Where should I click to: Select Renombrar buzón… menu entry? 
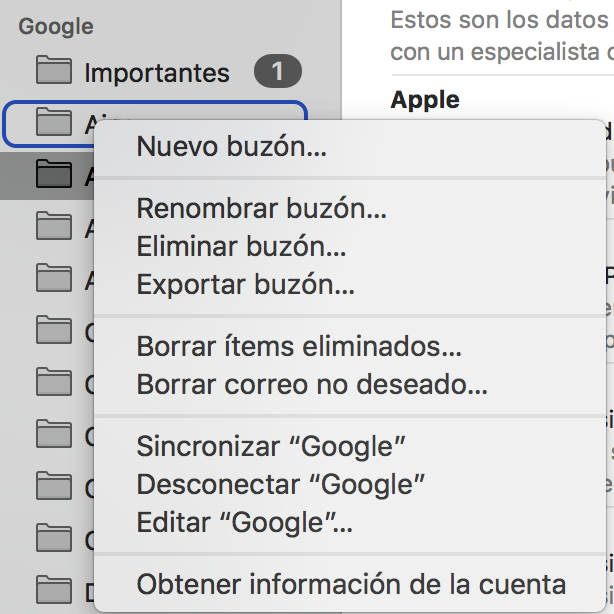click(261, 209)
